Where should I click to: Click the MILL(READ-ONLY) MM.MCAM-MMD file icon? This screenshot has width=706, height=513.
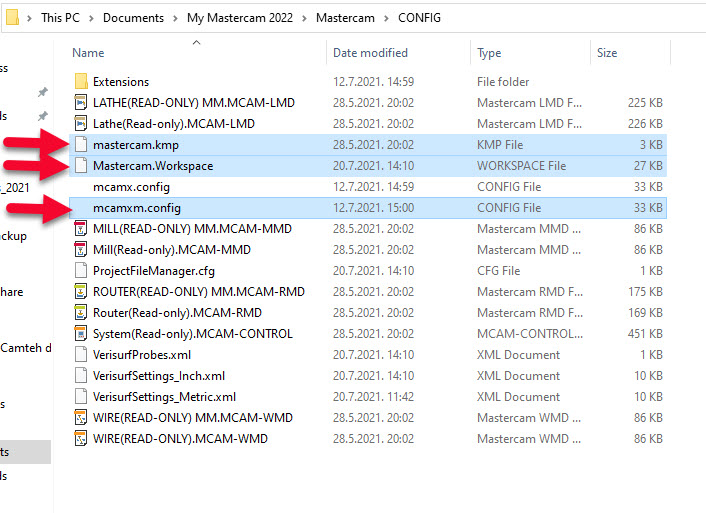point(81,229)
